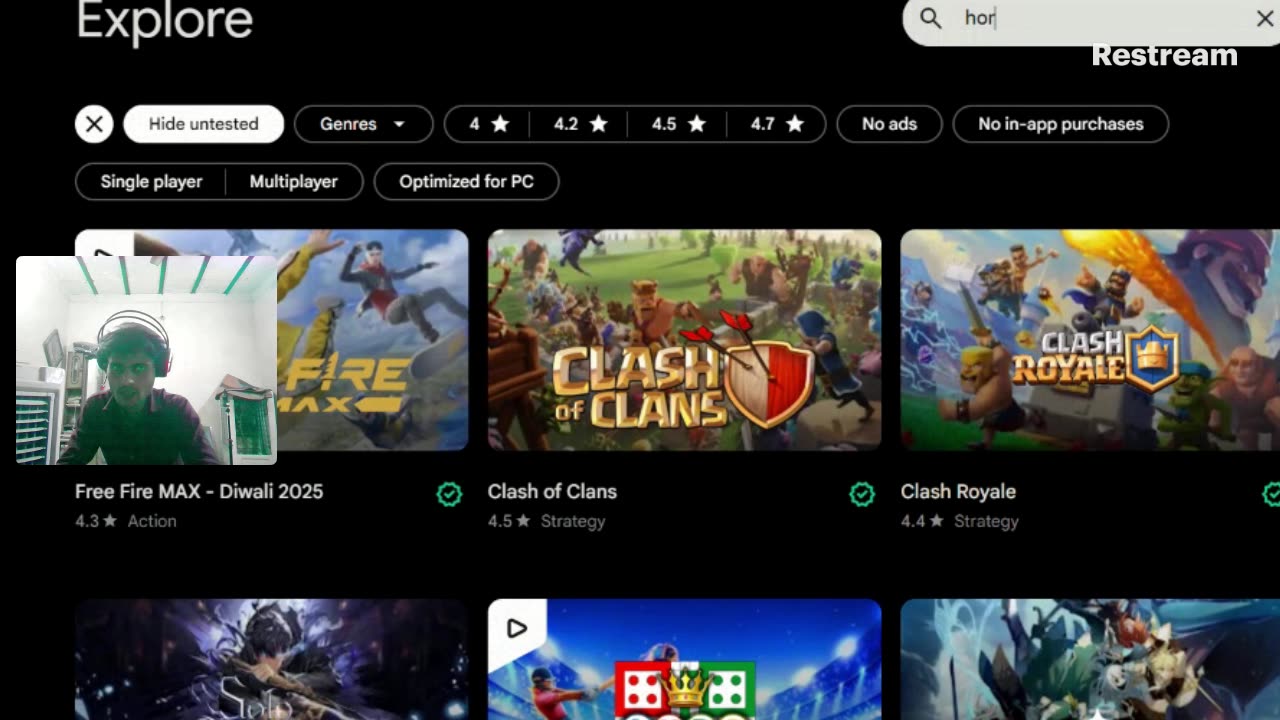Filter by 4 star rating
Screen dimensions: 1280x720
point(489,124)
